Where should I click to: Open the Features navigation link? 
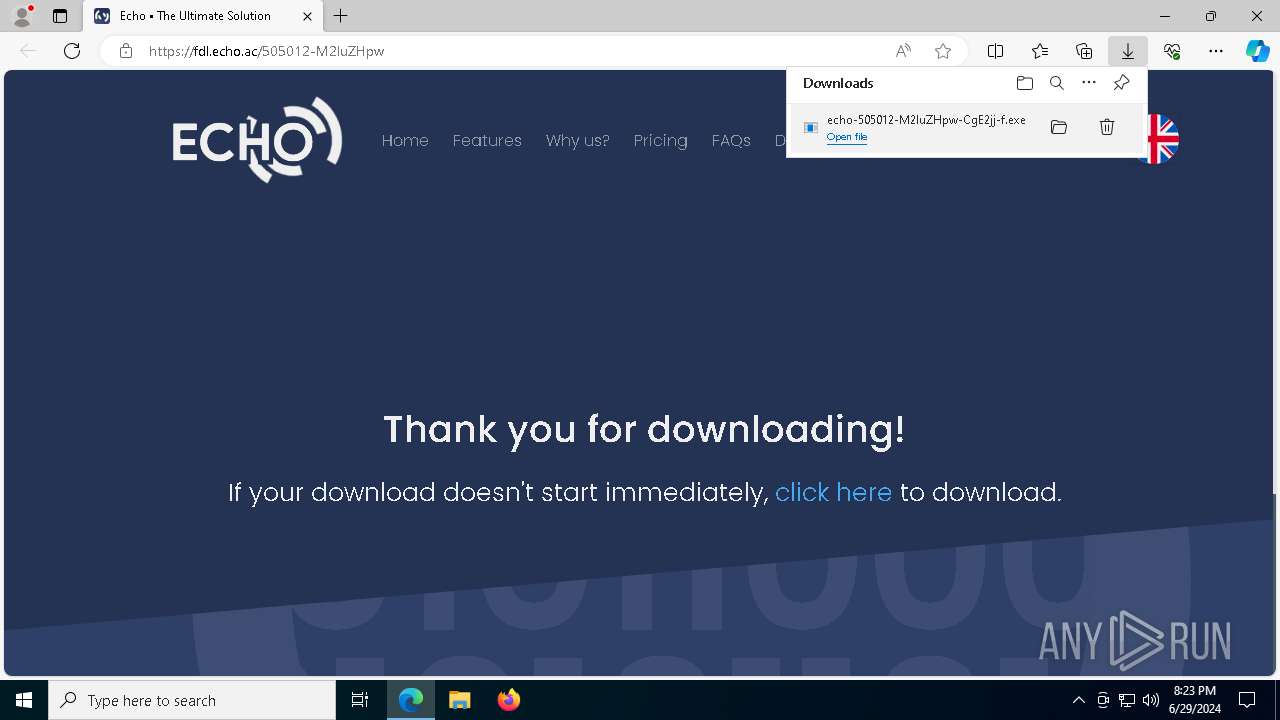487,141
